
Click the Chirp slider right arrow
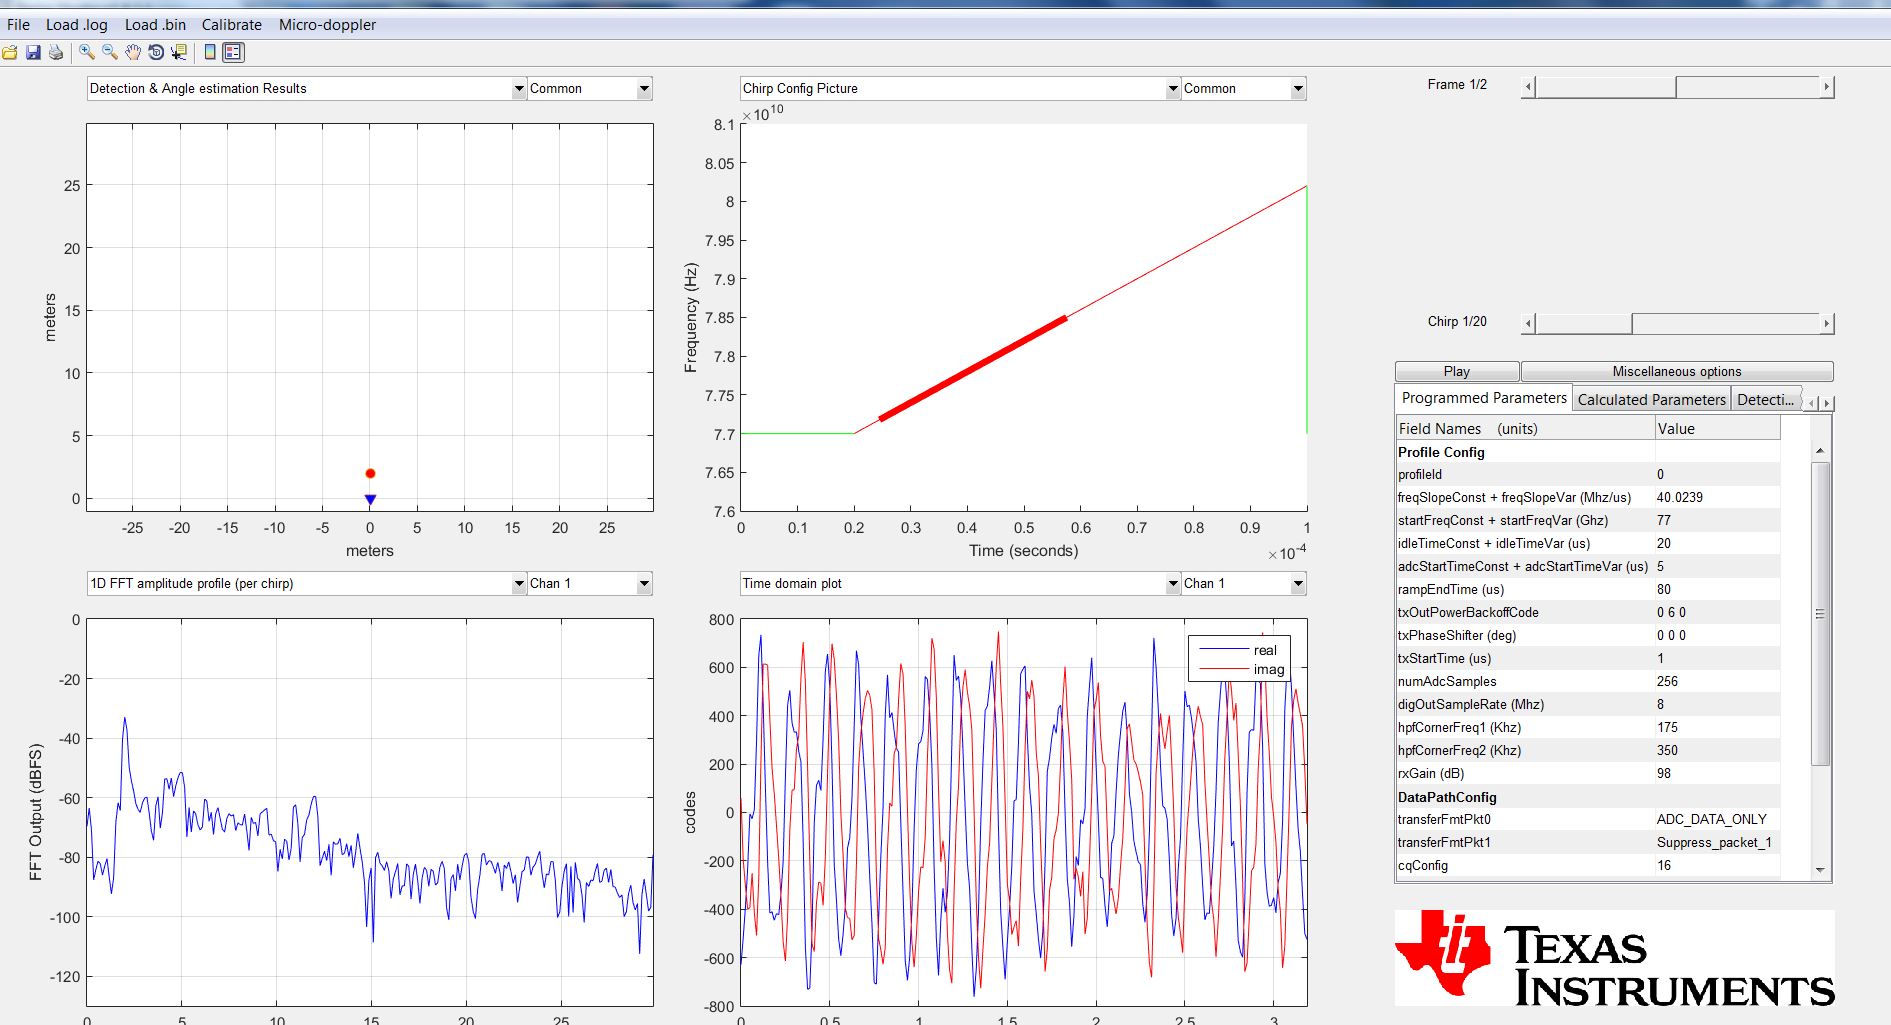pyautogui.click(x=1827, y=324)
